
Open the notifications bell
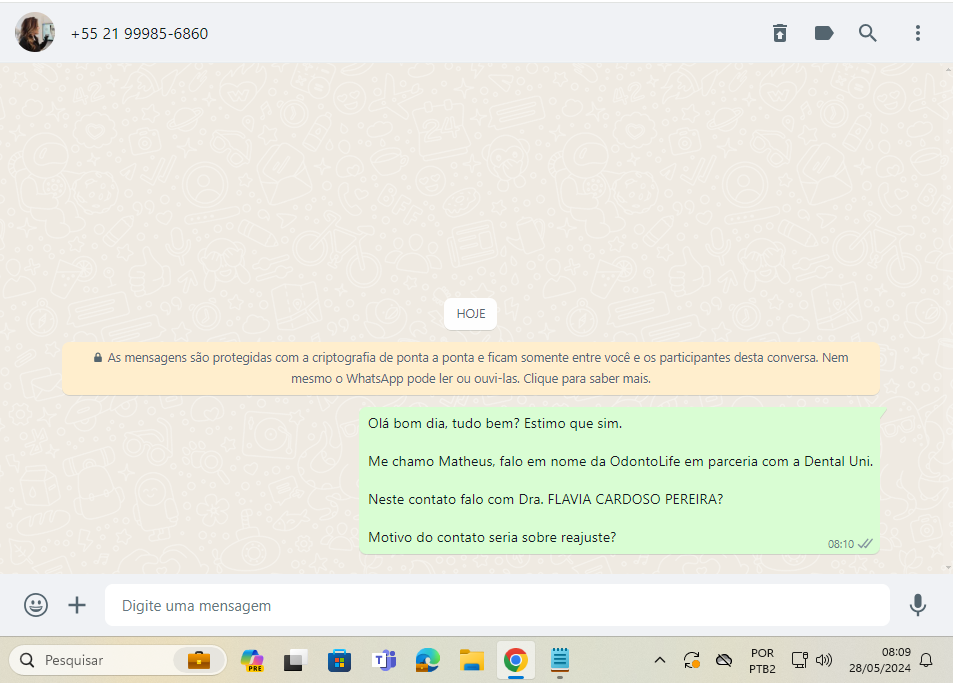point(926,660)
